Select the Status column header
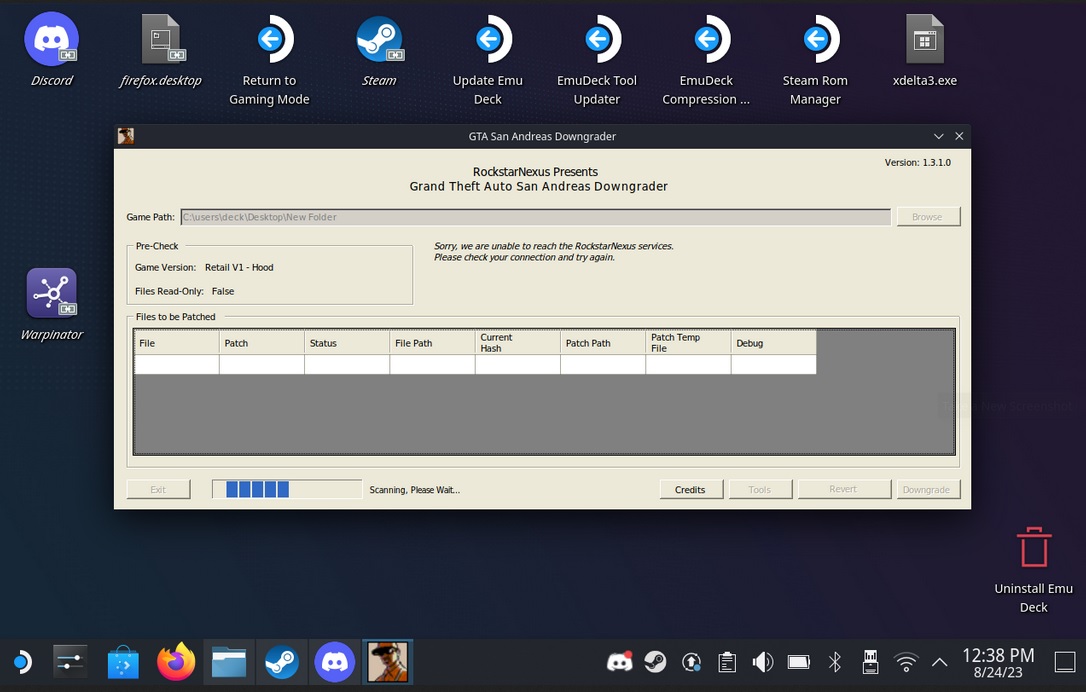Viewport: 1086px width, 692px height. pyautogui.click(x=346, y=343)
